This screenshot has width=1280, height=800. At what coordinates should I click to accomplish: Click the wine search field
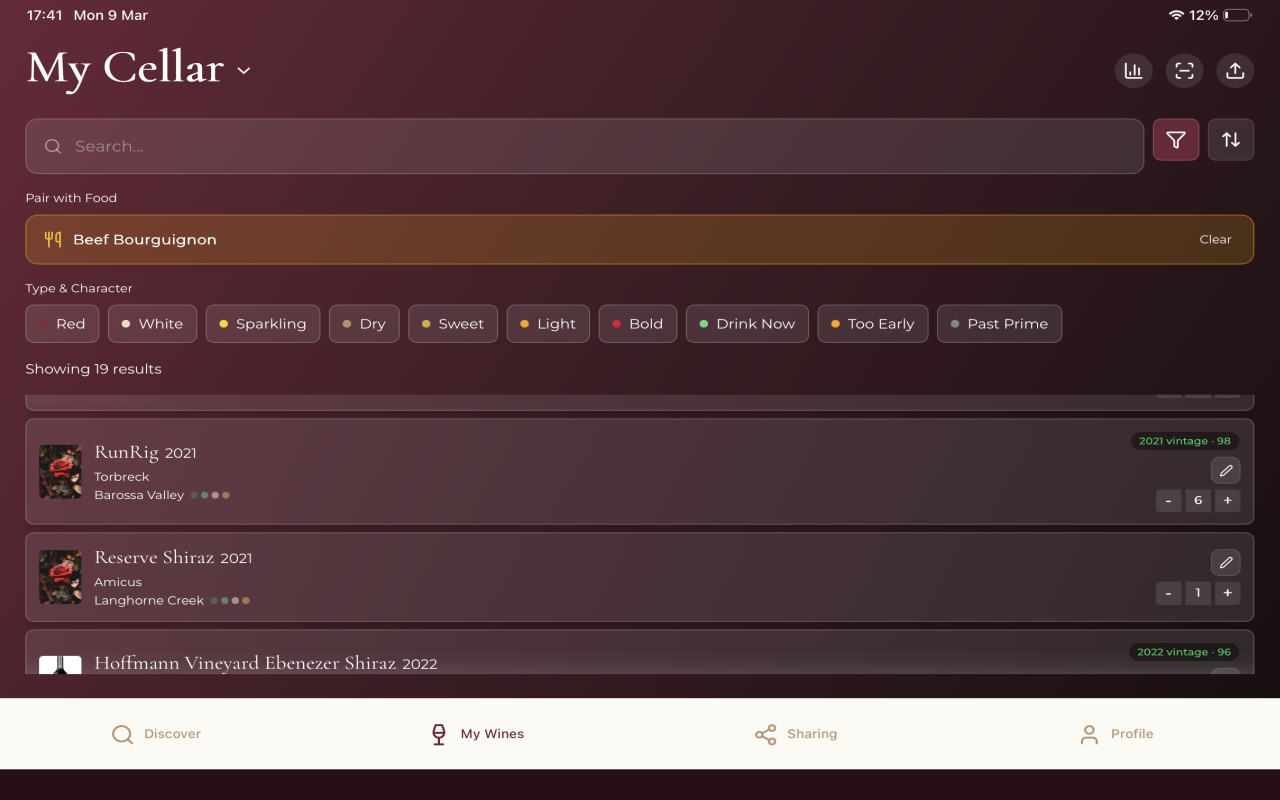[584, 147]
